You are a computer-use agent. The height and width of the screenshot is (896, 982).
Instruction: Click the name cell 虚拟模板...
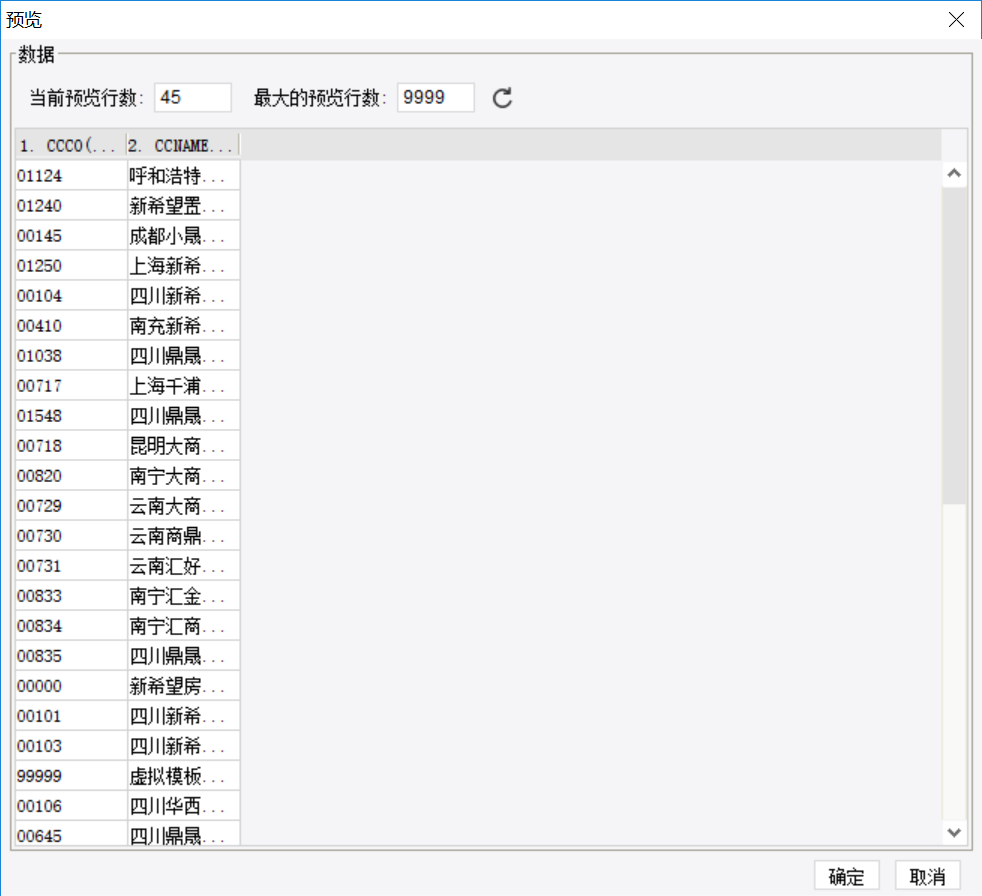pyautogui.click(x=183, y=776)
